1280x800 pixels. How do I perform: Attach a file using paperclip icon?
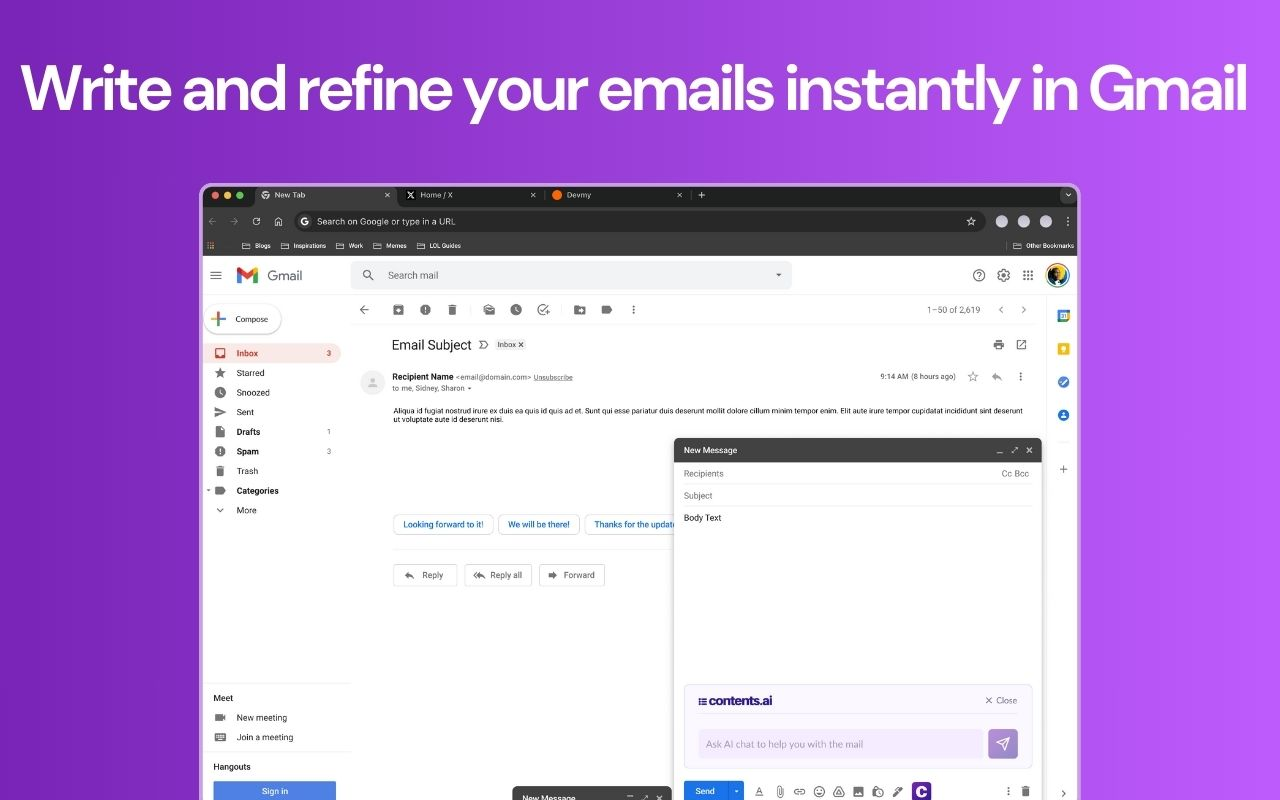[780, 791]
